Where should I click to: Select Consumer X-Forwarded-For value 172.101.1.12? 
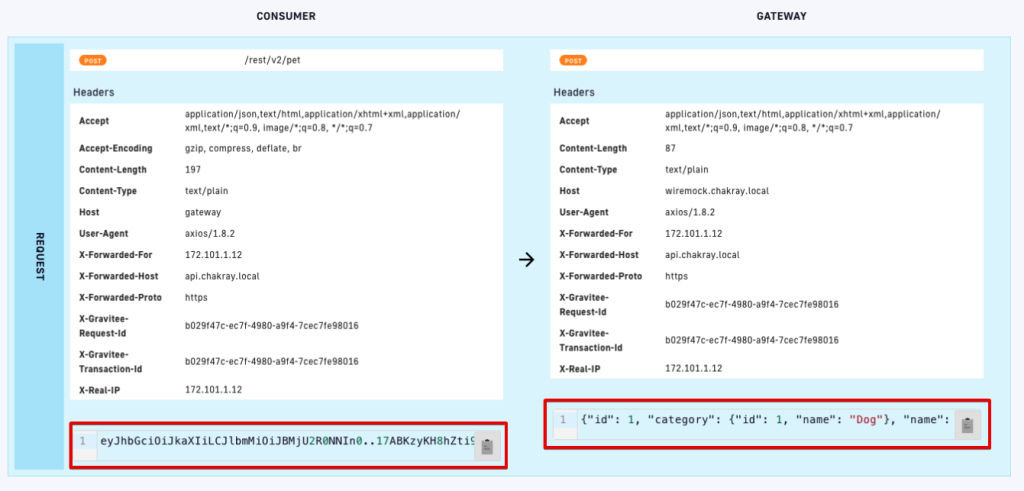[214, 255]
